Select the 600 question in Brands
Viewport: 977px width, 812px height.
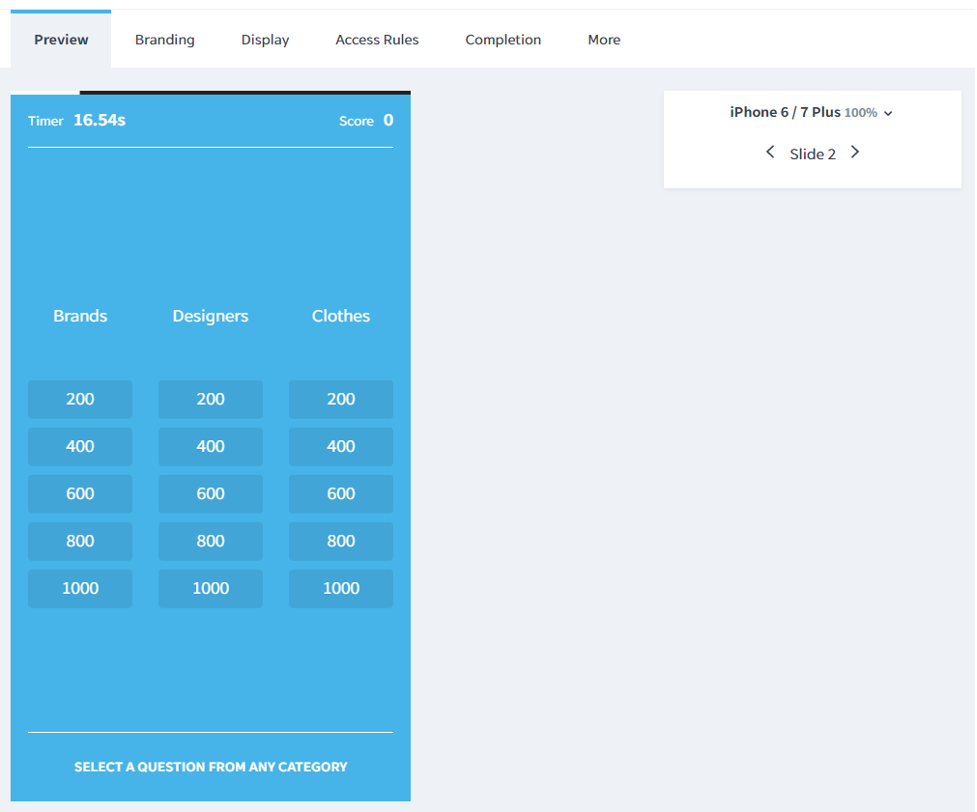coord(80,493)
